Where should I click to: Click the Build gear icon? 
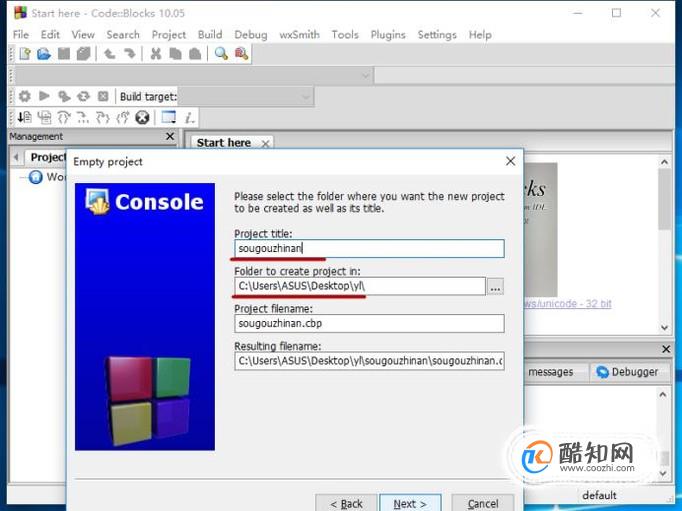(25, 96)
